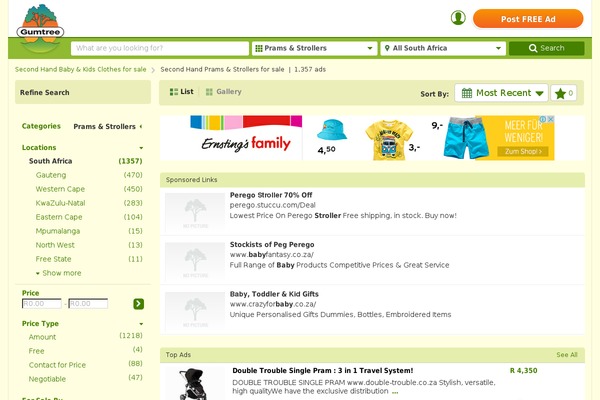The image size is (600, 400).
Task: Click the Double Trouble pram thumbnail
Action: pyautogui.click(x=193, y=384)
